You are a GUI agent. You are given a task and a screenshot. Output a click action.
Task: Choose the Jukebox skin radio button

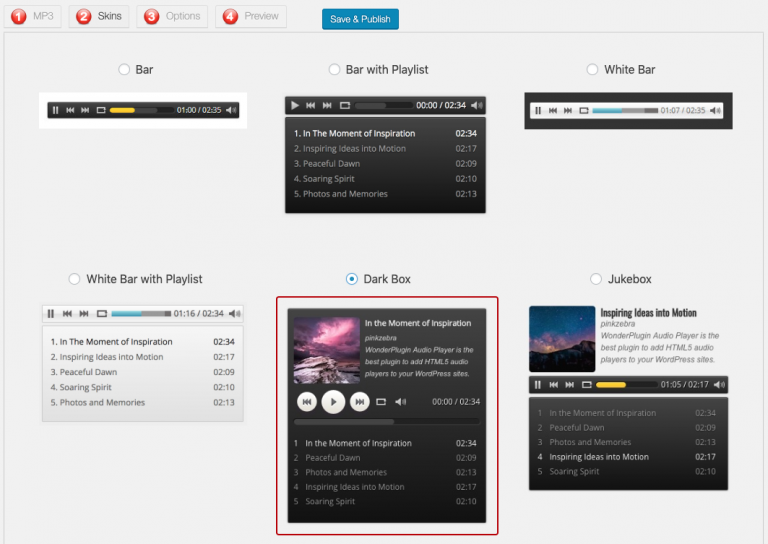click(x=596, y=279)
